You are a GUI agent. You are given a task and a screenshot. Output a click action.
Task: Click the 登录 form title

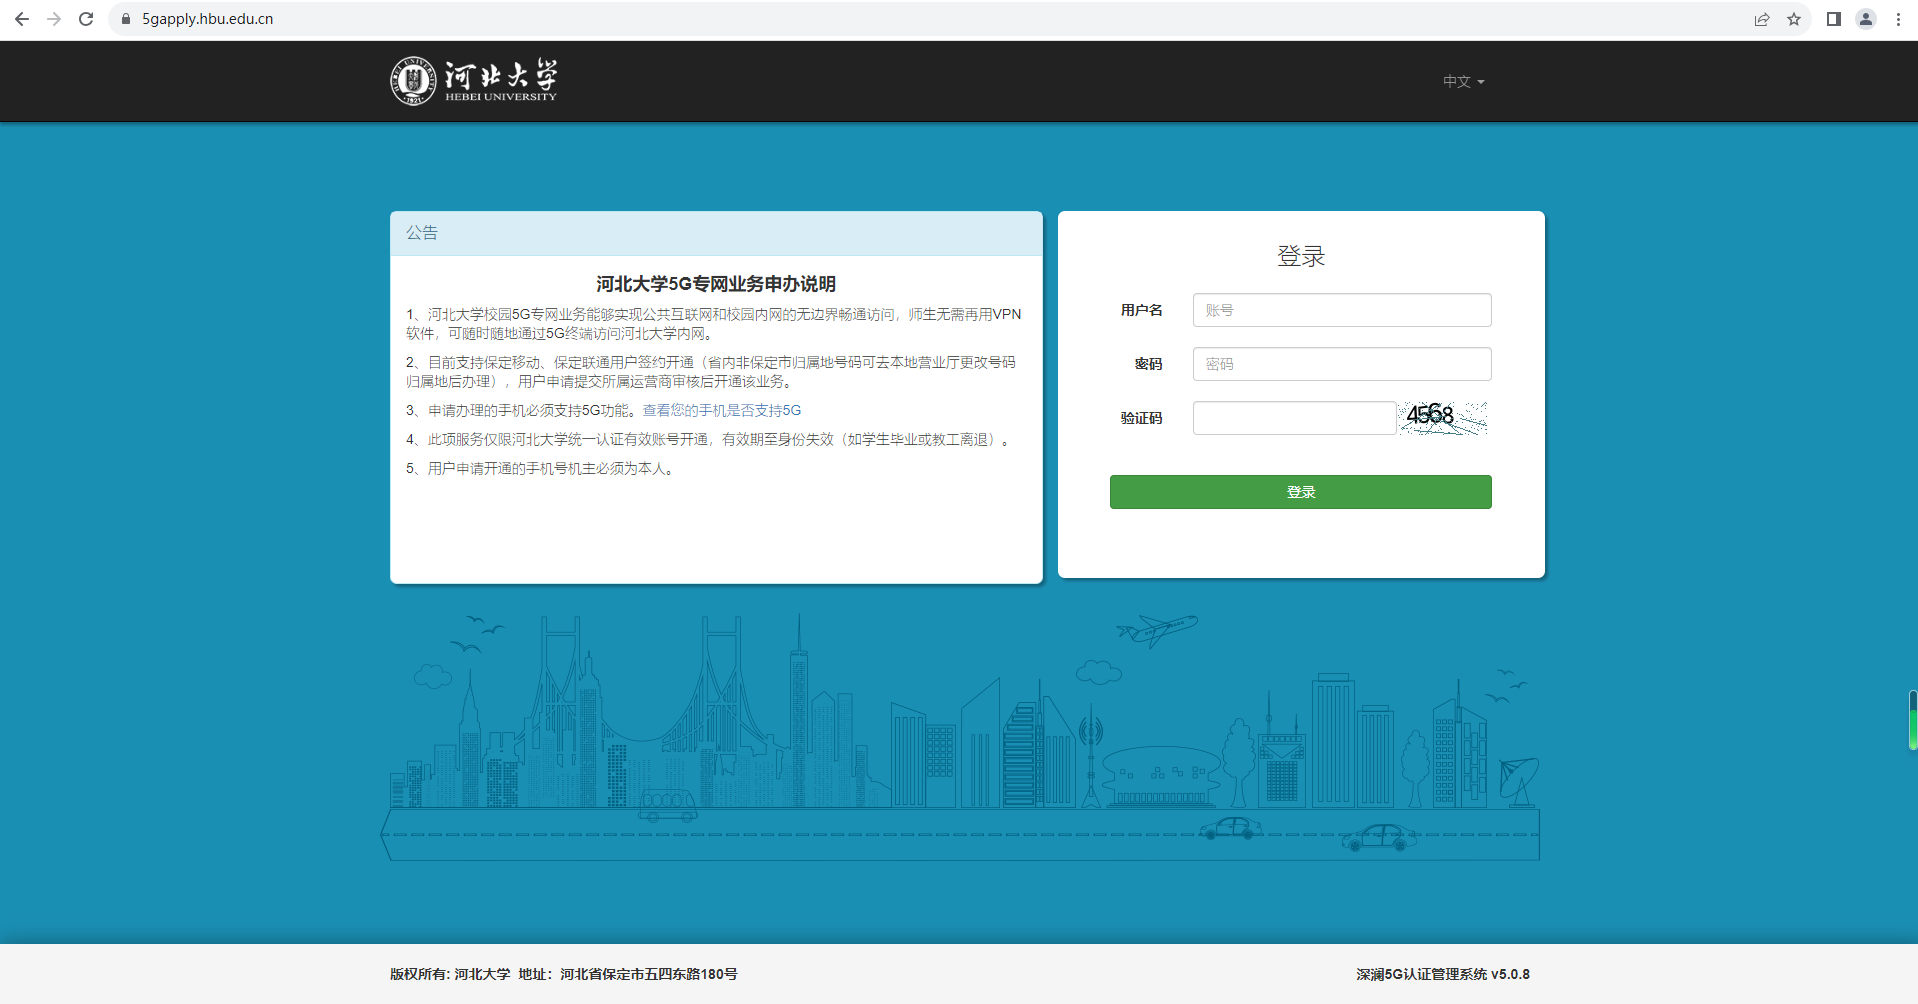tap(1300, 256)
